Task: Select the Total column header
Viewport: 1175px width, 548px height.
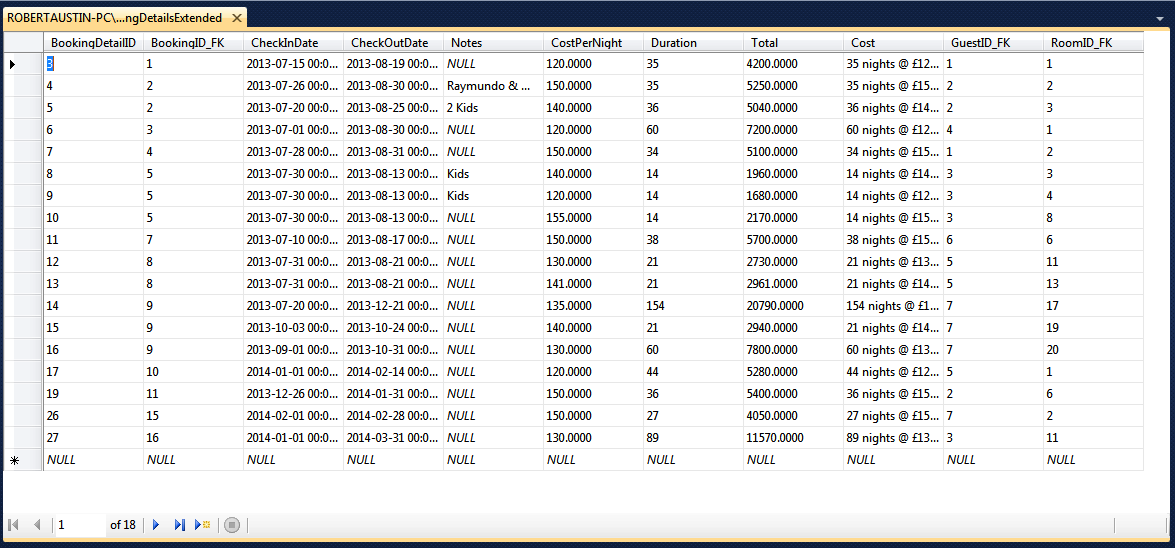Action: click(x=794, y=43)
